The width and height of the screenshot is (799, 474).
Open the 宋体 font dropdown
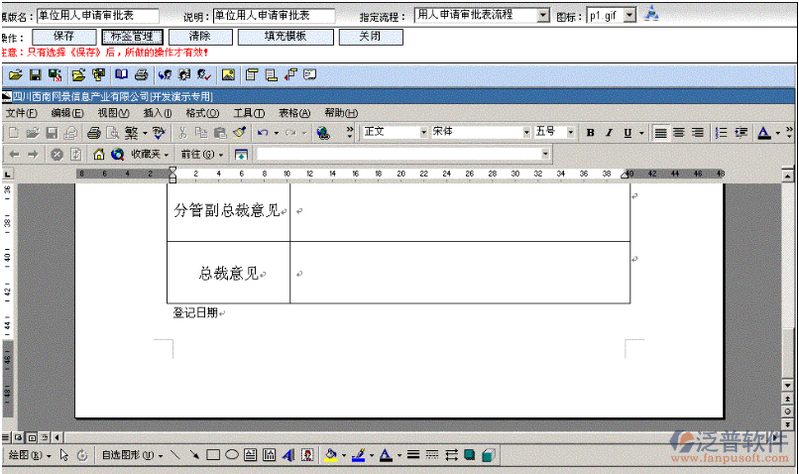(x=526, y=133)
